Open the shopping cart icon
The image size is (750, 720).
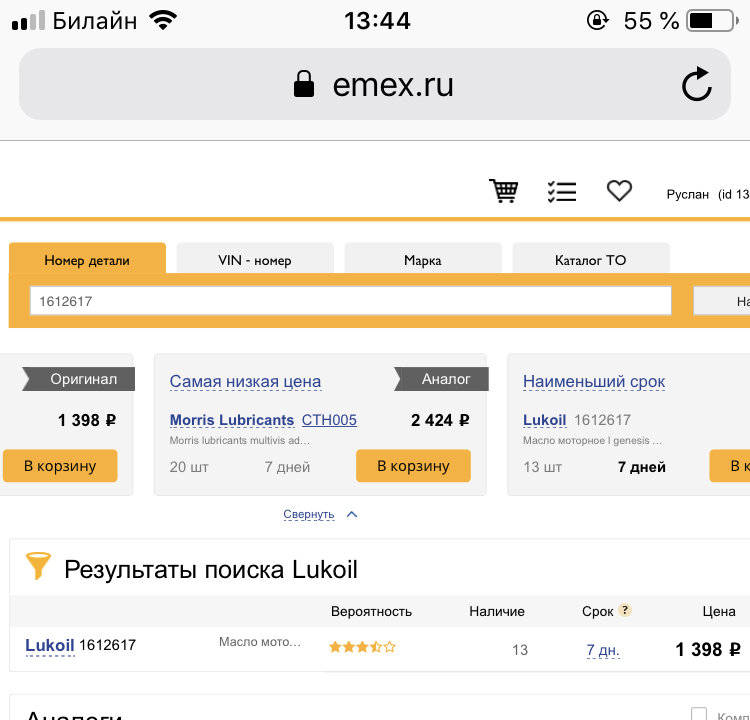click(x=504, y=191)
